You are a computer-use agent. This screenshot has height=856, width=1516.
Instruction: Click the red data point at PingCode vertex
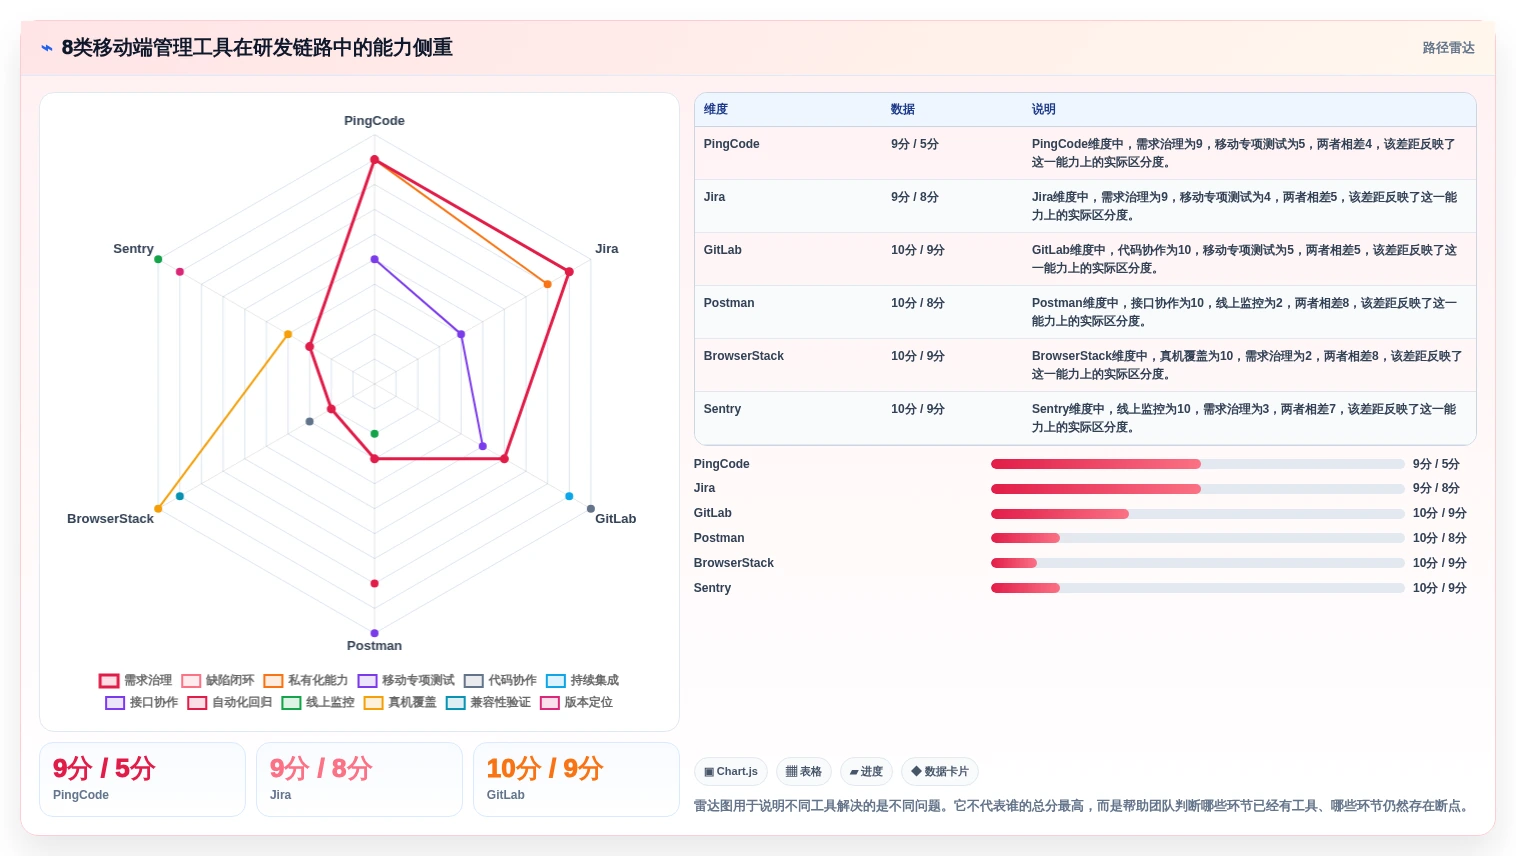[375, 160]
